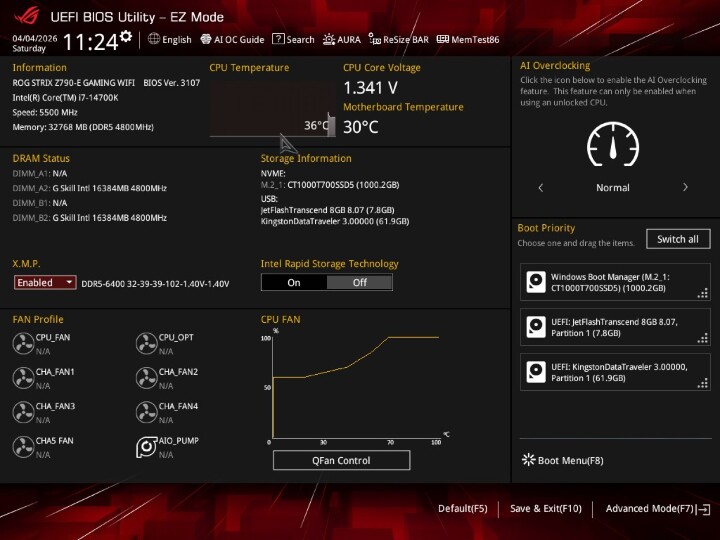Click the ROG logo icon
This screenshot has height=540, width=720.
click(x=26, y=16)
